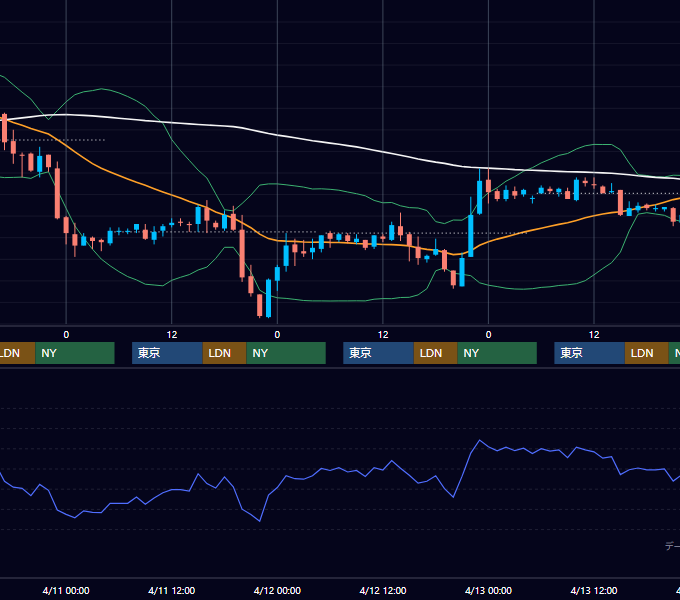
Task: Click the 4/11 00:00 date label
Action: tap(66, 590)
